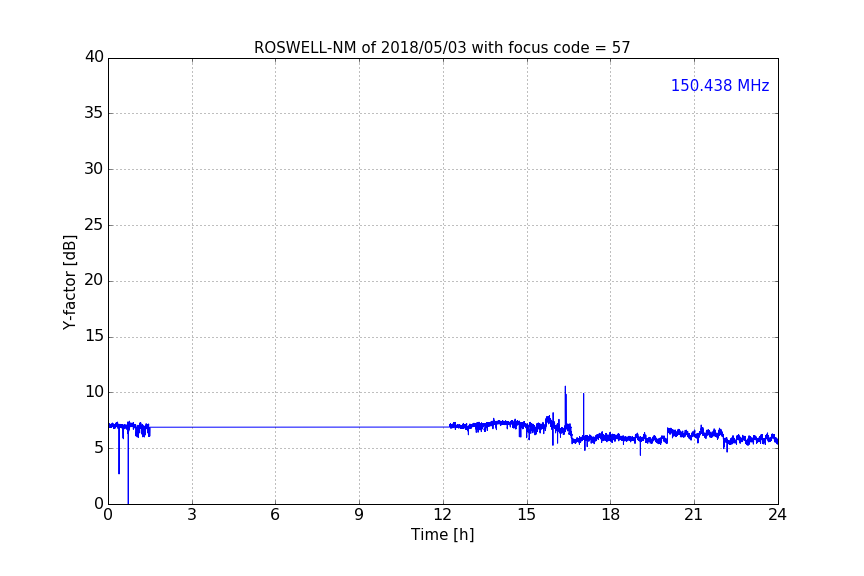
Task: Click the y-axis tick label '40'
Action: click(x=94, y=57)
